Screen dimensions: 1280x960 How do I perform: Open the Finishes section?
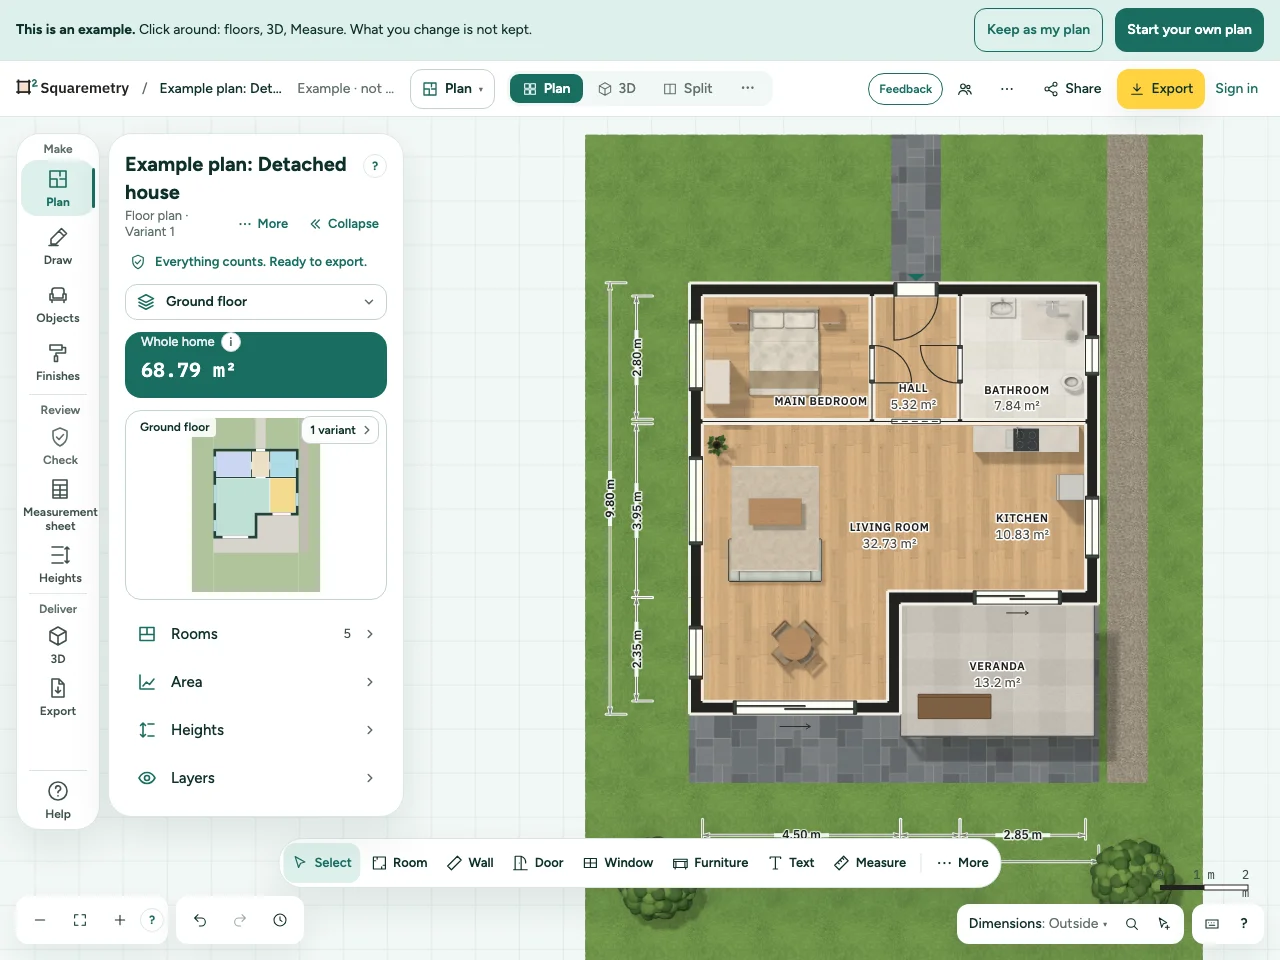pyautogui.click(x=58, y=362)
